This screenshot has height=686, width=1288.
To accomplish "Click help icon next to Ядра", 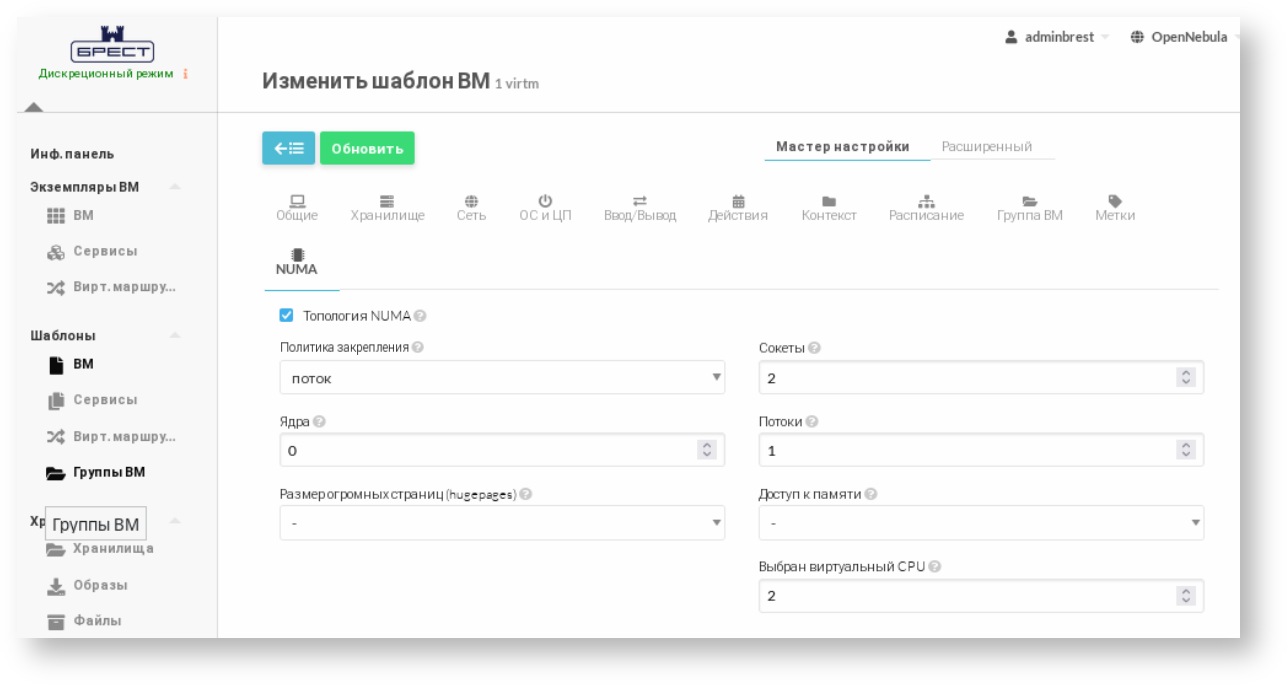I will [319, 422].
